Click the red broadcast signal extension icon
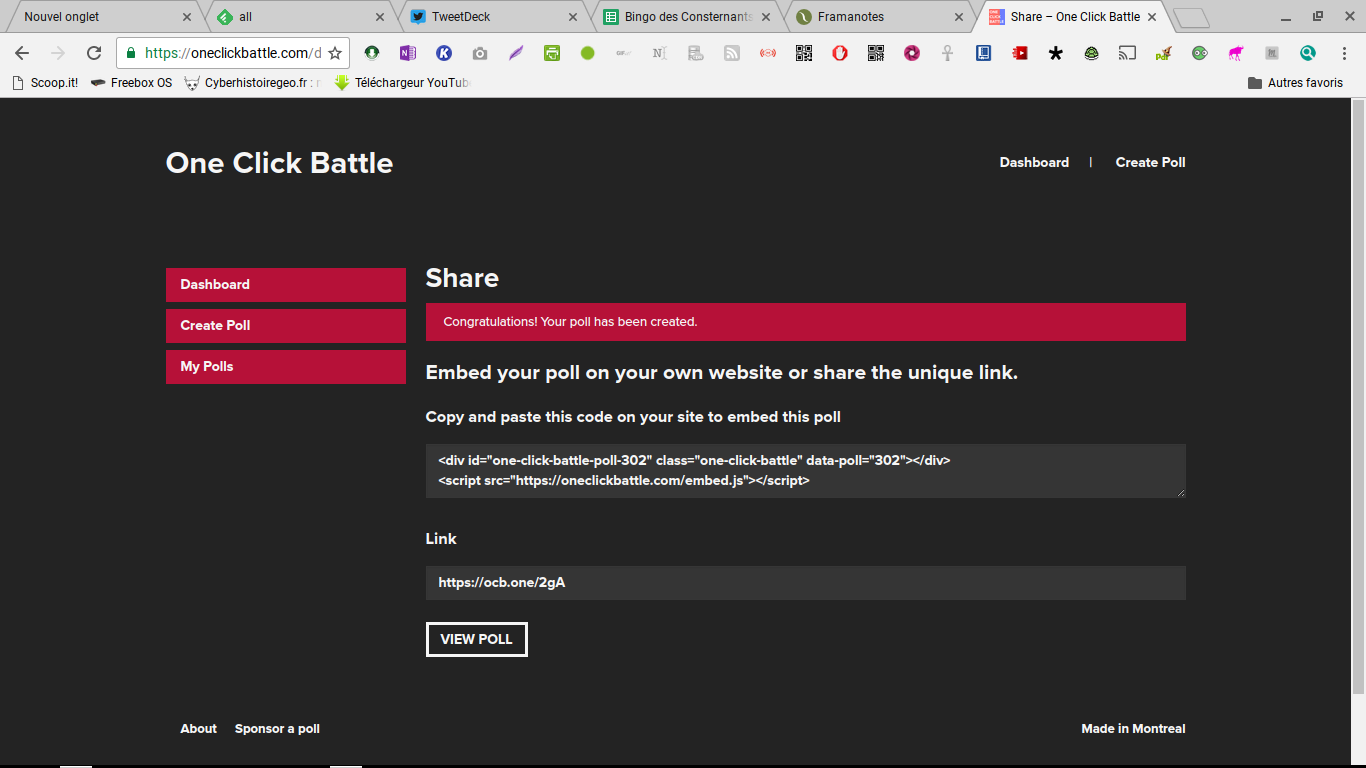 pyautogui.click(x=768, y=53)
